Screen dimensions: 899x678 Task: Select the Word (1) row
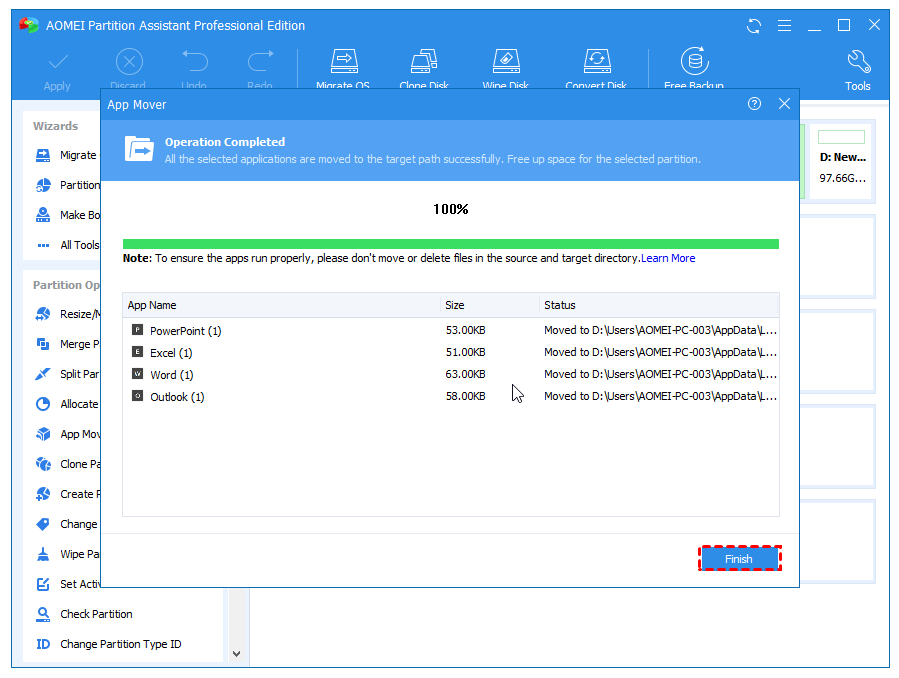coord(451,374)
